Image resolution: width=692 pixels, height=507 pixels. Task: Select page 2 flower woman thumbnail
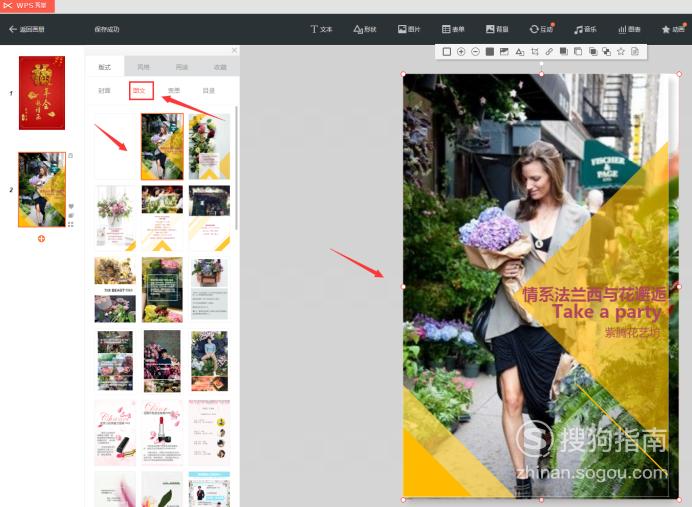[x=42, y=190]
